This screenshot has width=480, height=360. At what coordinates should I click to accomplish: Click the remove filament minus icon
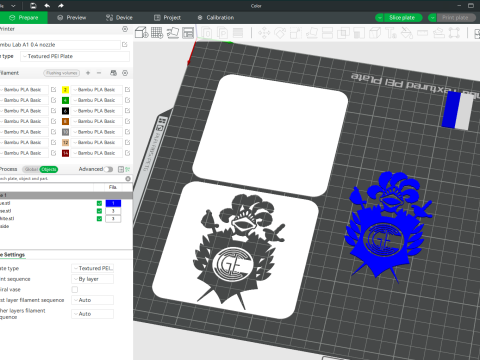coord(99,73)
